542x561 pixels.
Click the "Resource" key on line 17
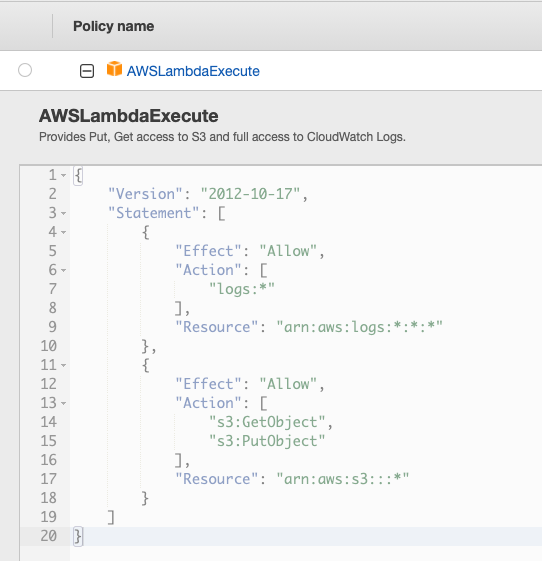coord(217,479)
